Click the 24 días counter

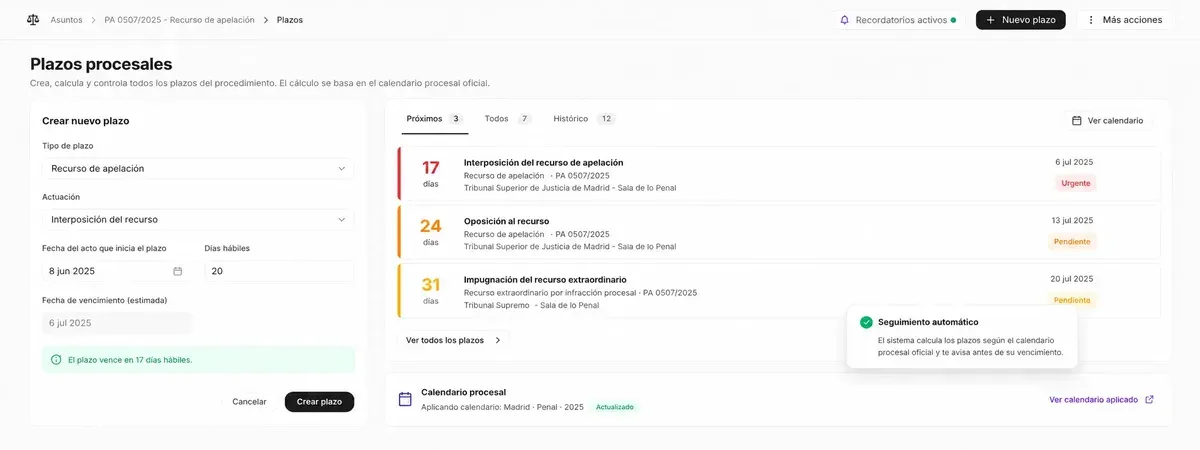pos(430,232)
